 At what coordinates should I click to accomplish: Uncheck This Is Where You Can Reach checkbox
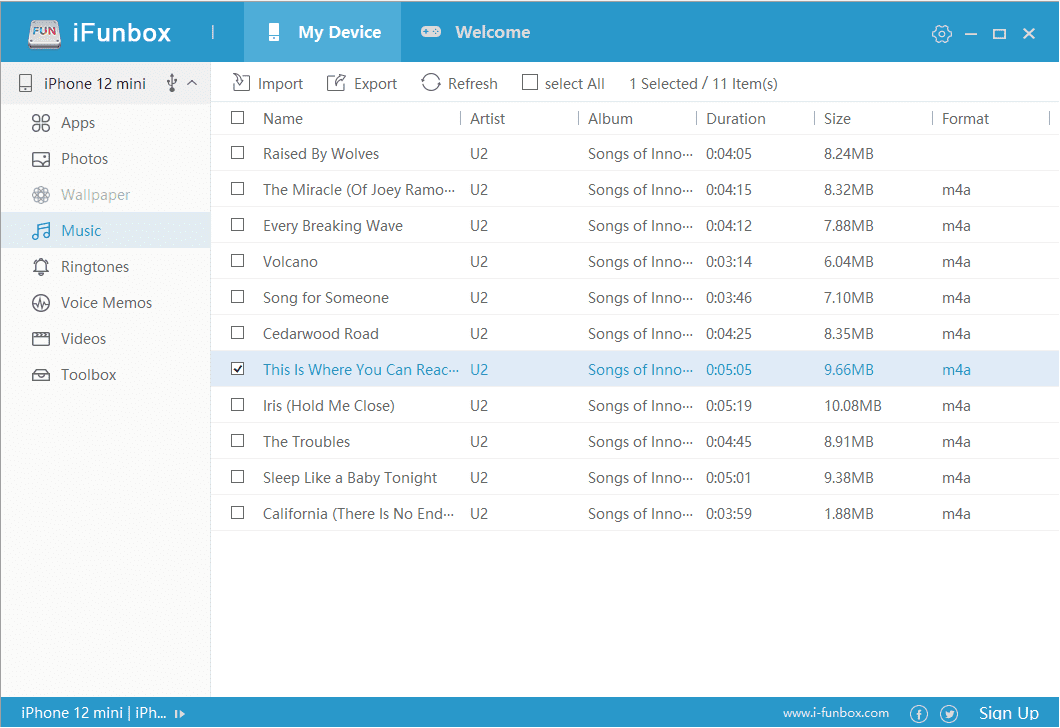(x=237, y=368)
